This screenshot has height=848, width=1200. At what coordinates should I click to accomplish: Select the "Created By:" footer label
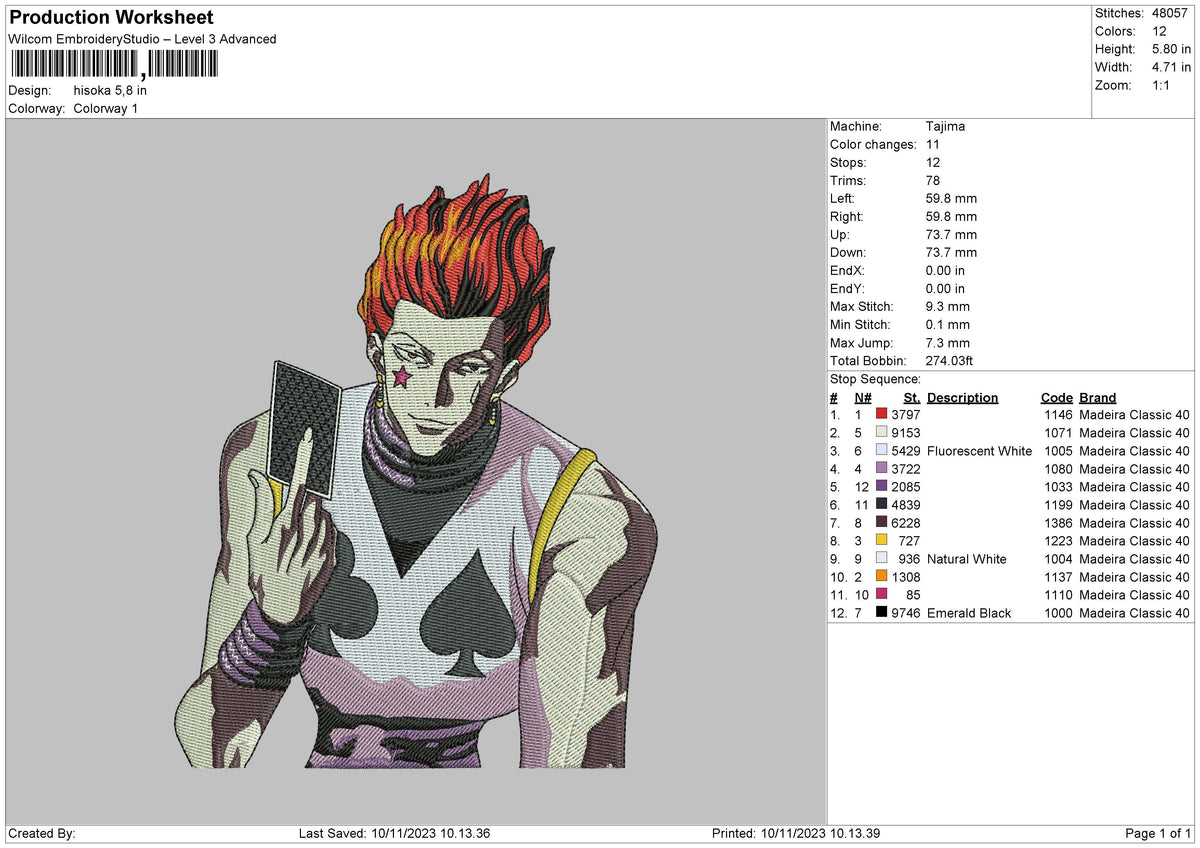[x=42, y=833]
